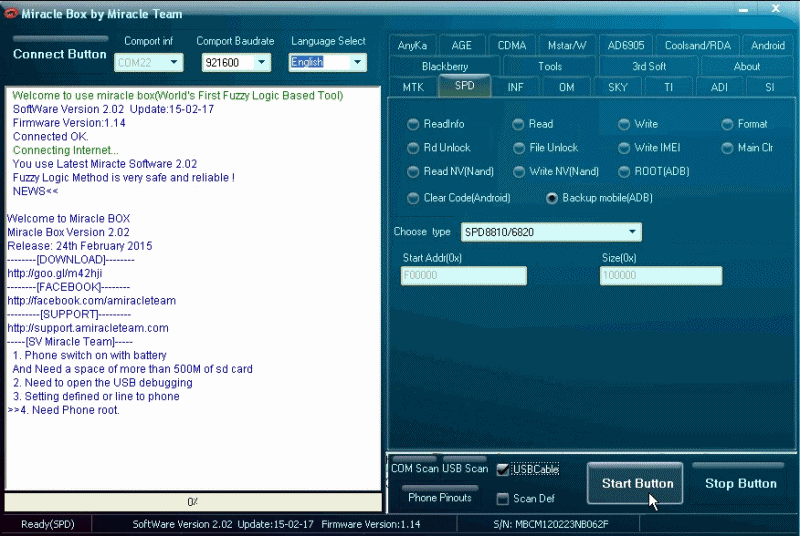Open the TI tab

click(x=668, y=87)
